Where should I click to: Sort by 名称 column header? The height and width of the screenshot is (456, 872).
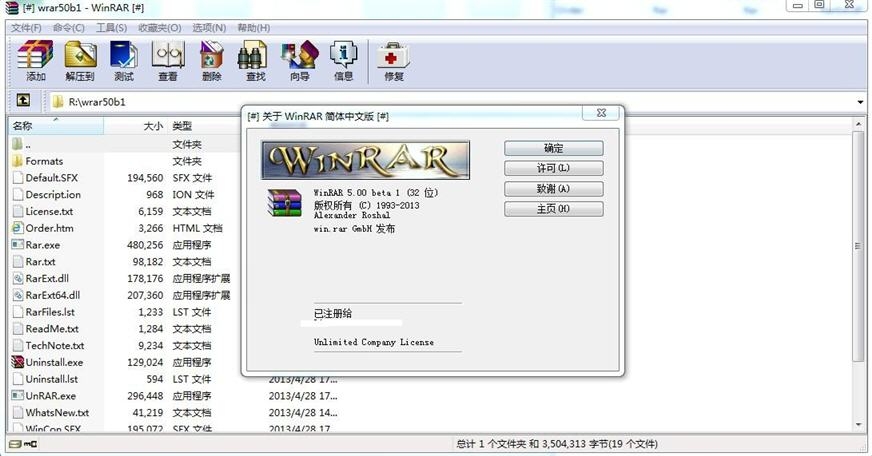tap(56, 126)
